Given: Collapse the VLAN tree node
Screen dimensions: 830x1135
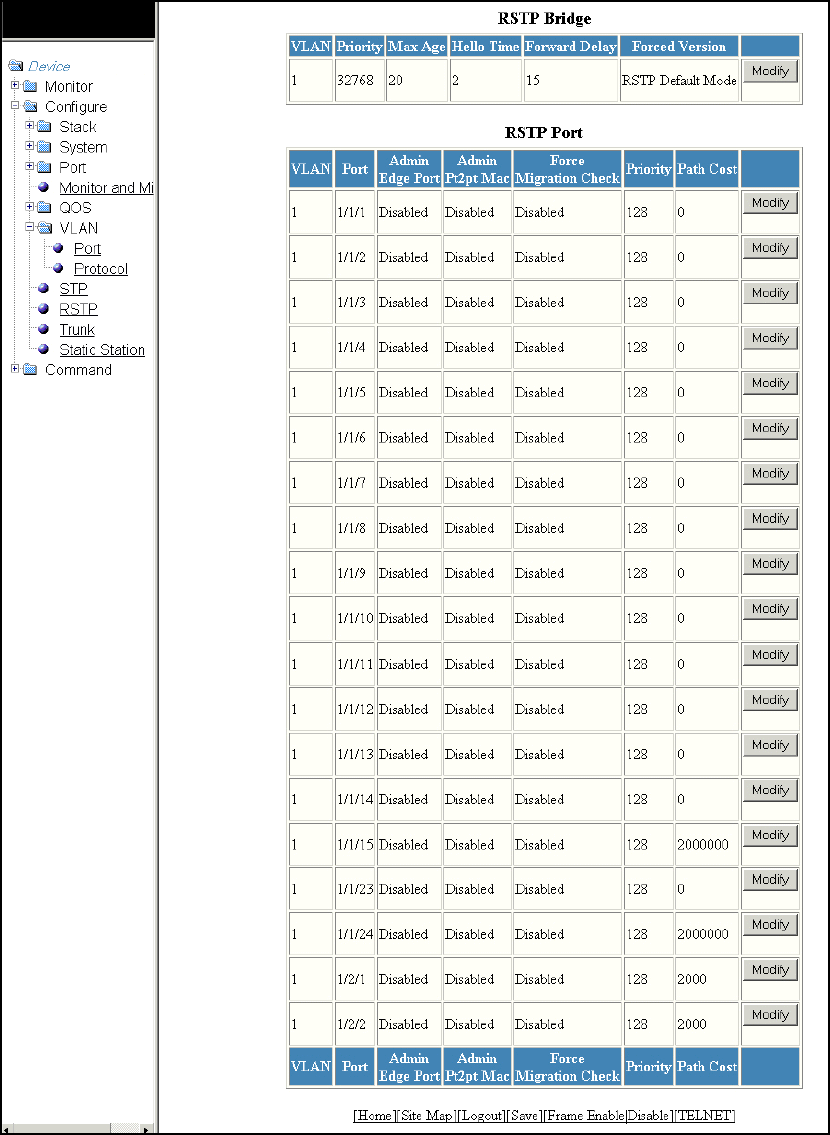Looking at the screenshot, I should tap(30, 227).
